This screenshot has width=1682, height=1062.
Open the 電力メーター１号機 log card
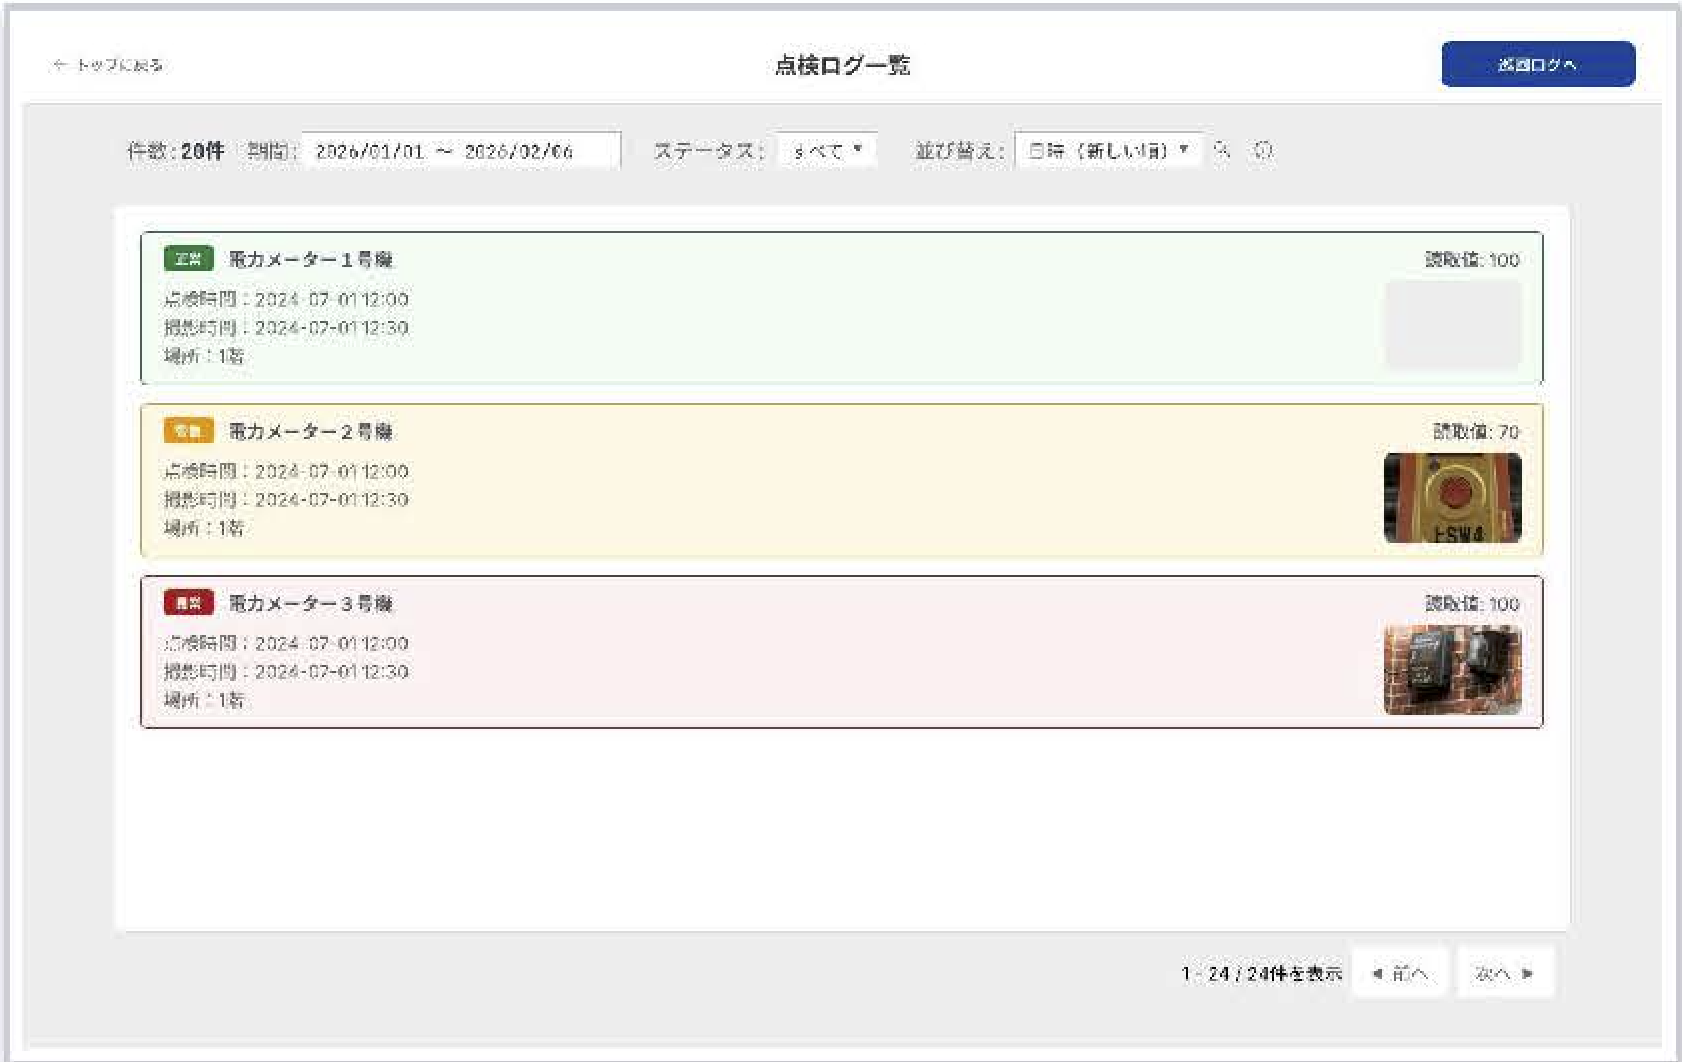842,308
